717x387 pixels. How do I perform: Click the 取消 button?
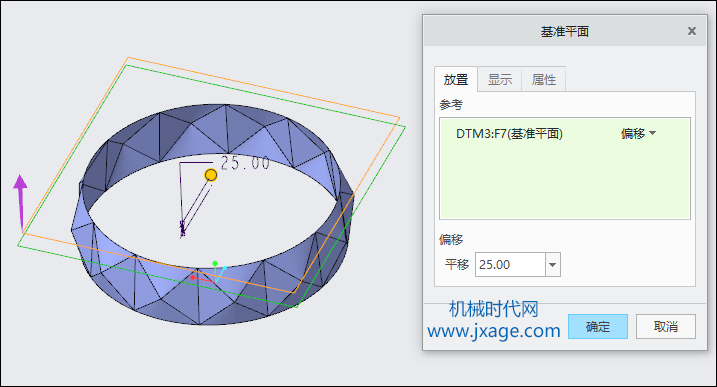pyautogui.click(x=666, y=327)
